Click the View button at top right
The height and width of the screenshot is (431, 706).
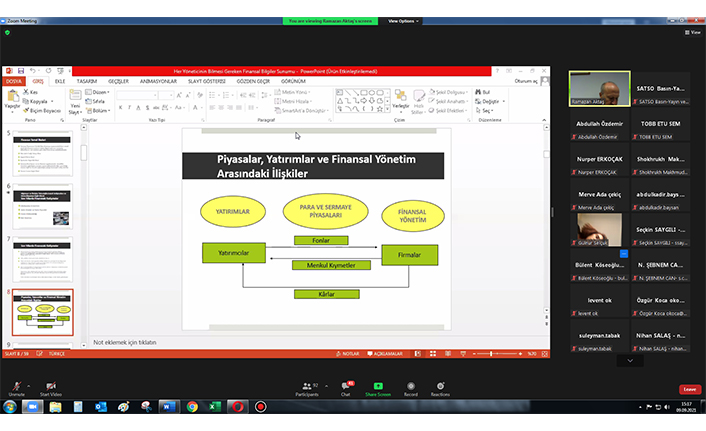693,32
